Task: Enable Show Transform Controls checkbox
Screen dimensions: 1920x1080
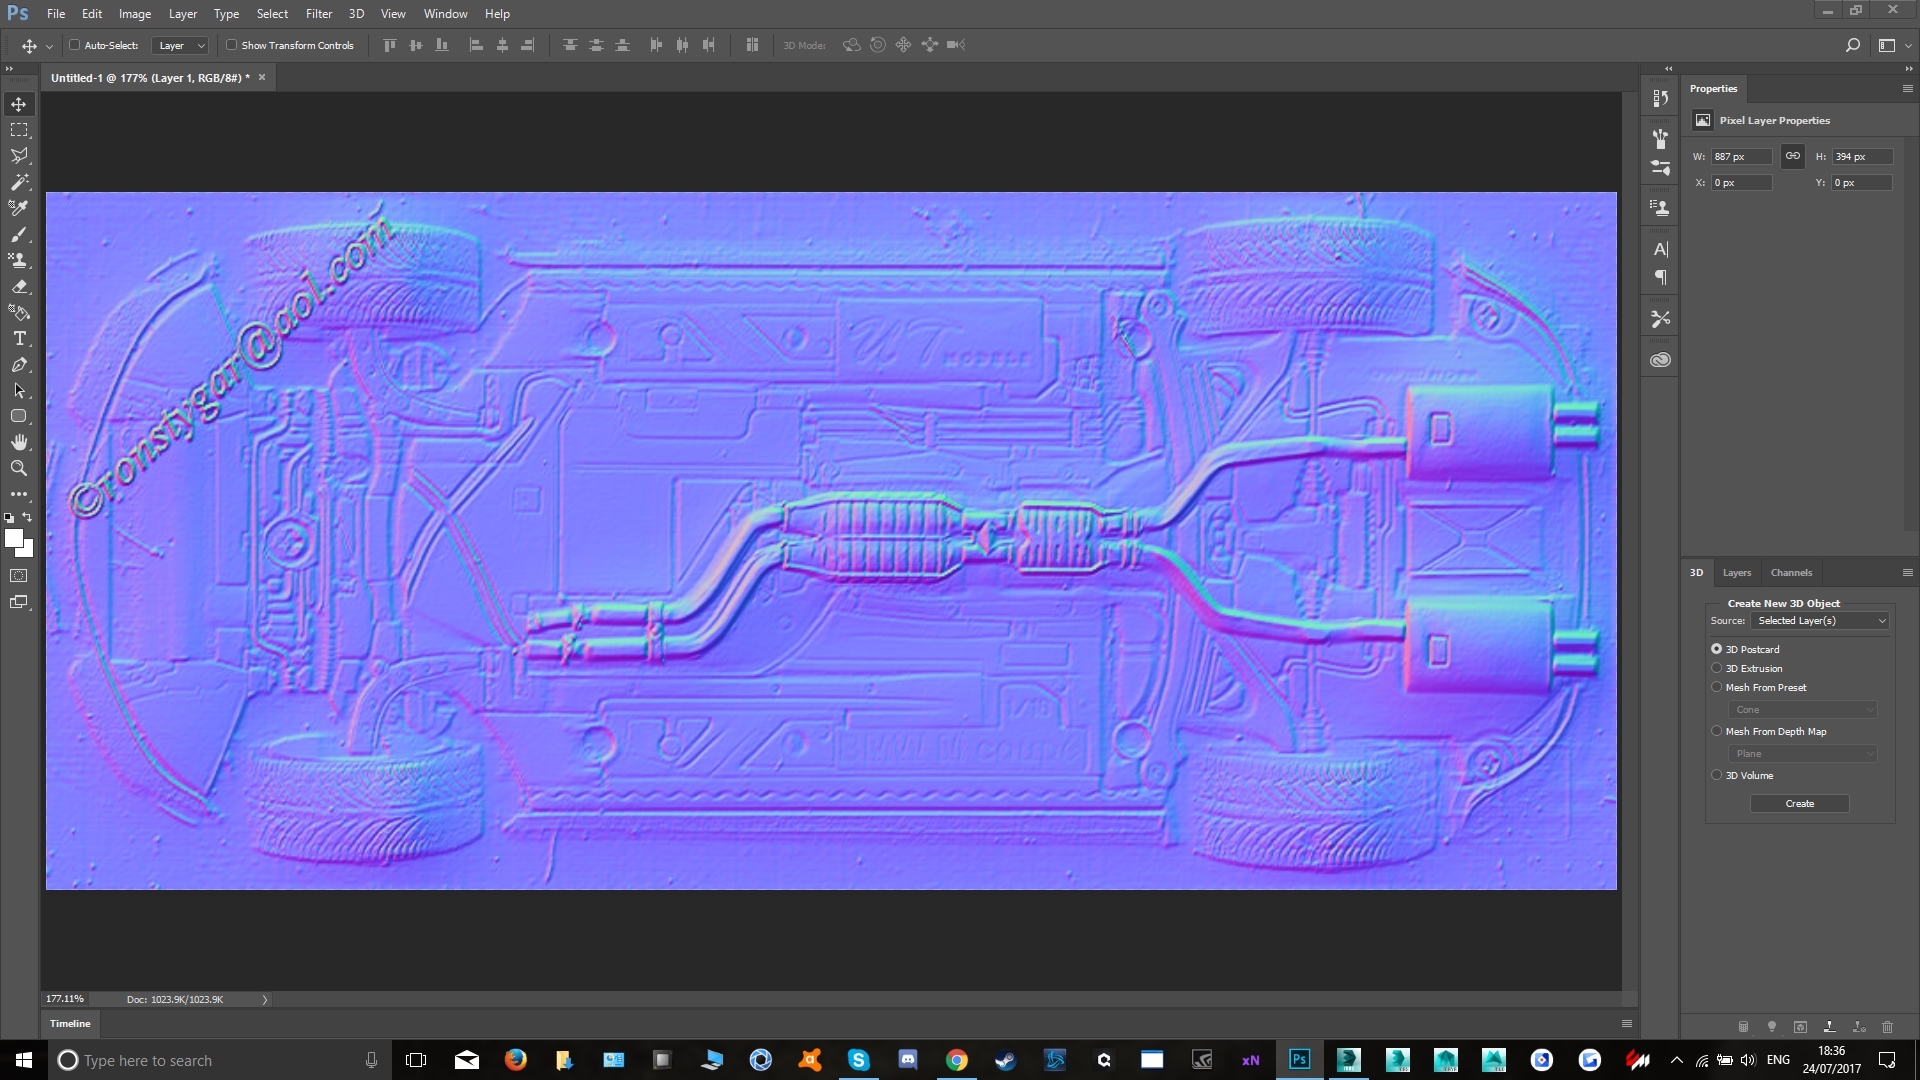Action: (x=231, y=45)
